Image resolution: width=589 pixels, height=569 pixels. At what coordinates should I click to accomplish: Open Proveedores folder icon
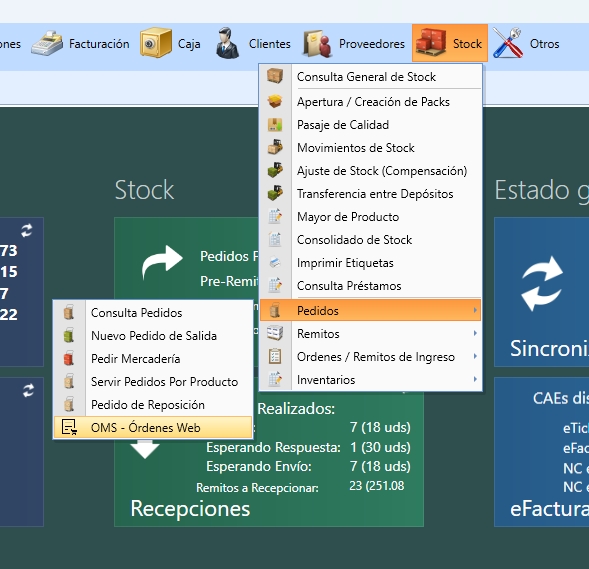(318, 44)
